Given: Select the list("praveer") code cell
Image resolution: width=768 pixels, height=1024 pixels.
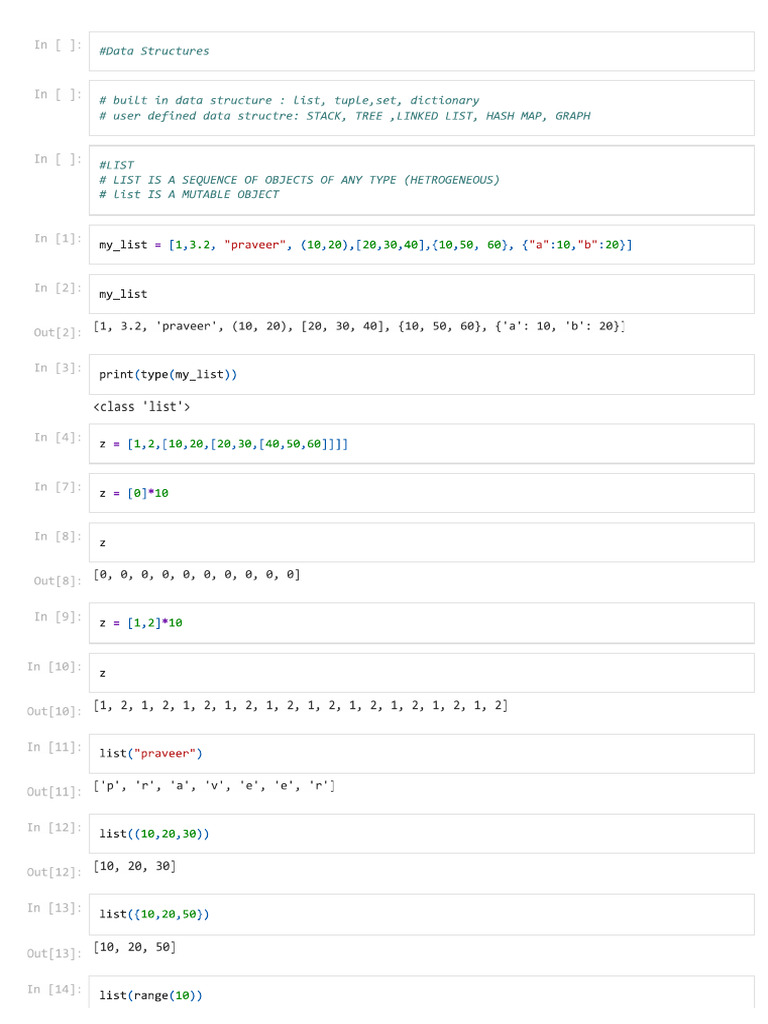Looking at the screenshot, I should 421,753.
